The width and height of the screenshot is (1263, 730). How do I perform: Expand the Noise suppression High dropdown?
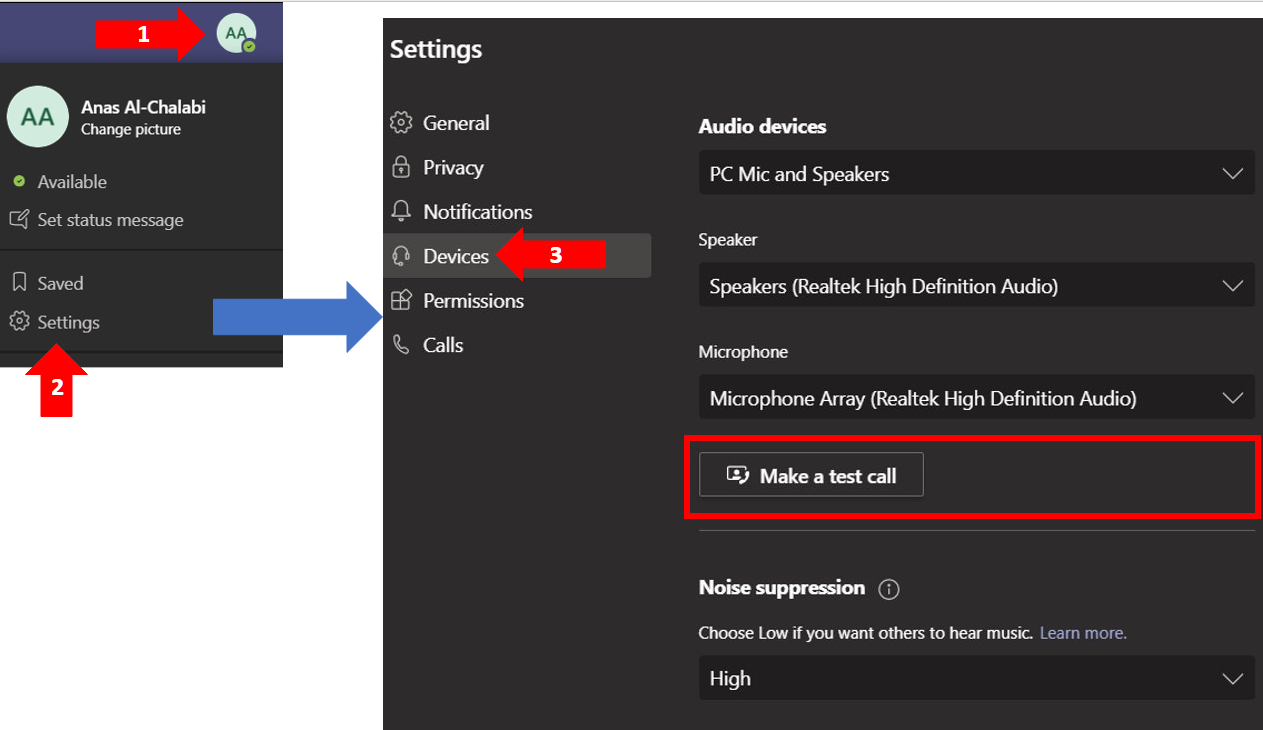point(976,678)
